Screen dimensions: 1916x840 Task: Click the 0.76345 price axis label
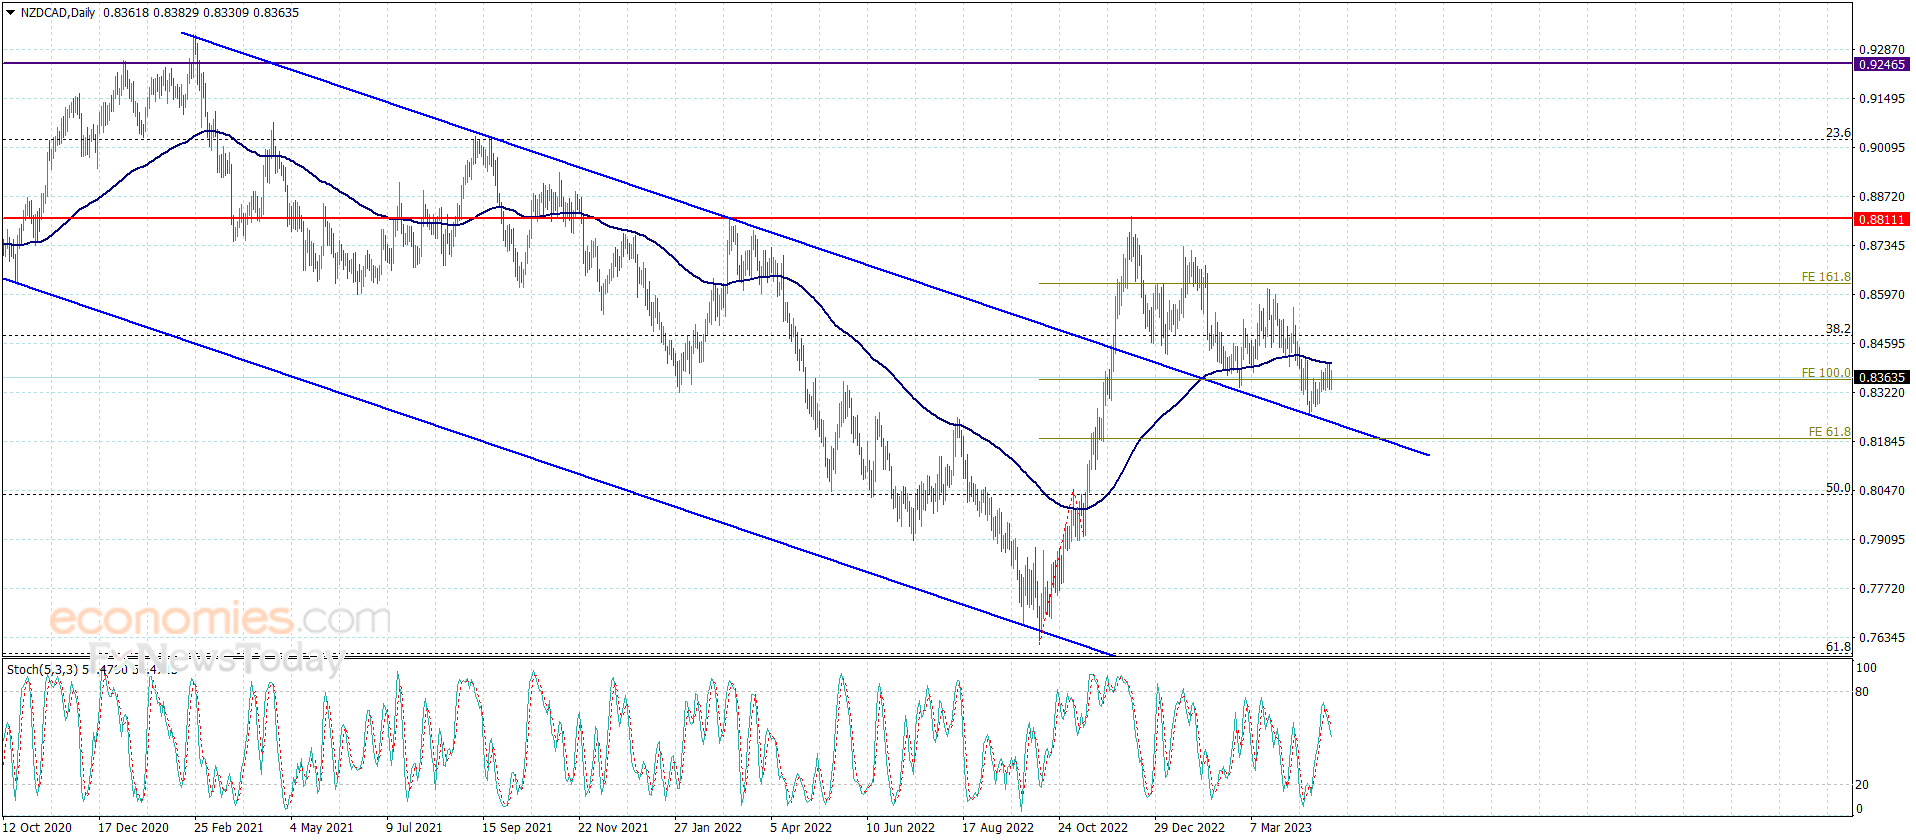pyautogui.click(x=1881, y=638)
